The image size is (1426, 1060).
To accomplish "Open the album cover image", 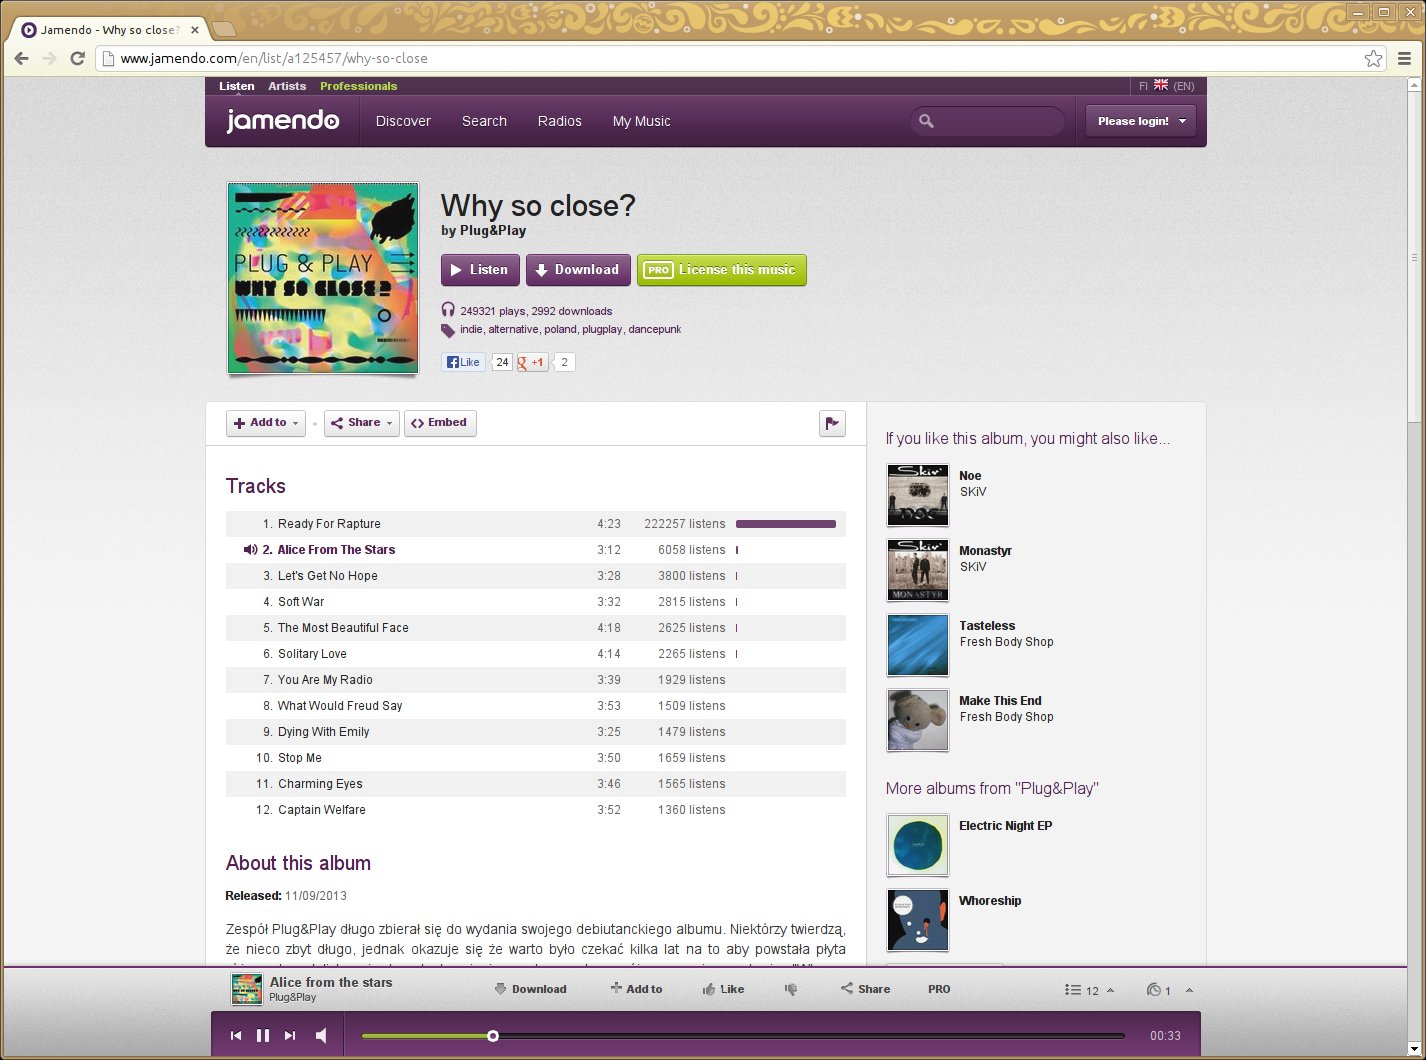I will tap(323, 278).
